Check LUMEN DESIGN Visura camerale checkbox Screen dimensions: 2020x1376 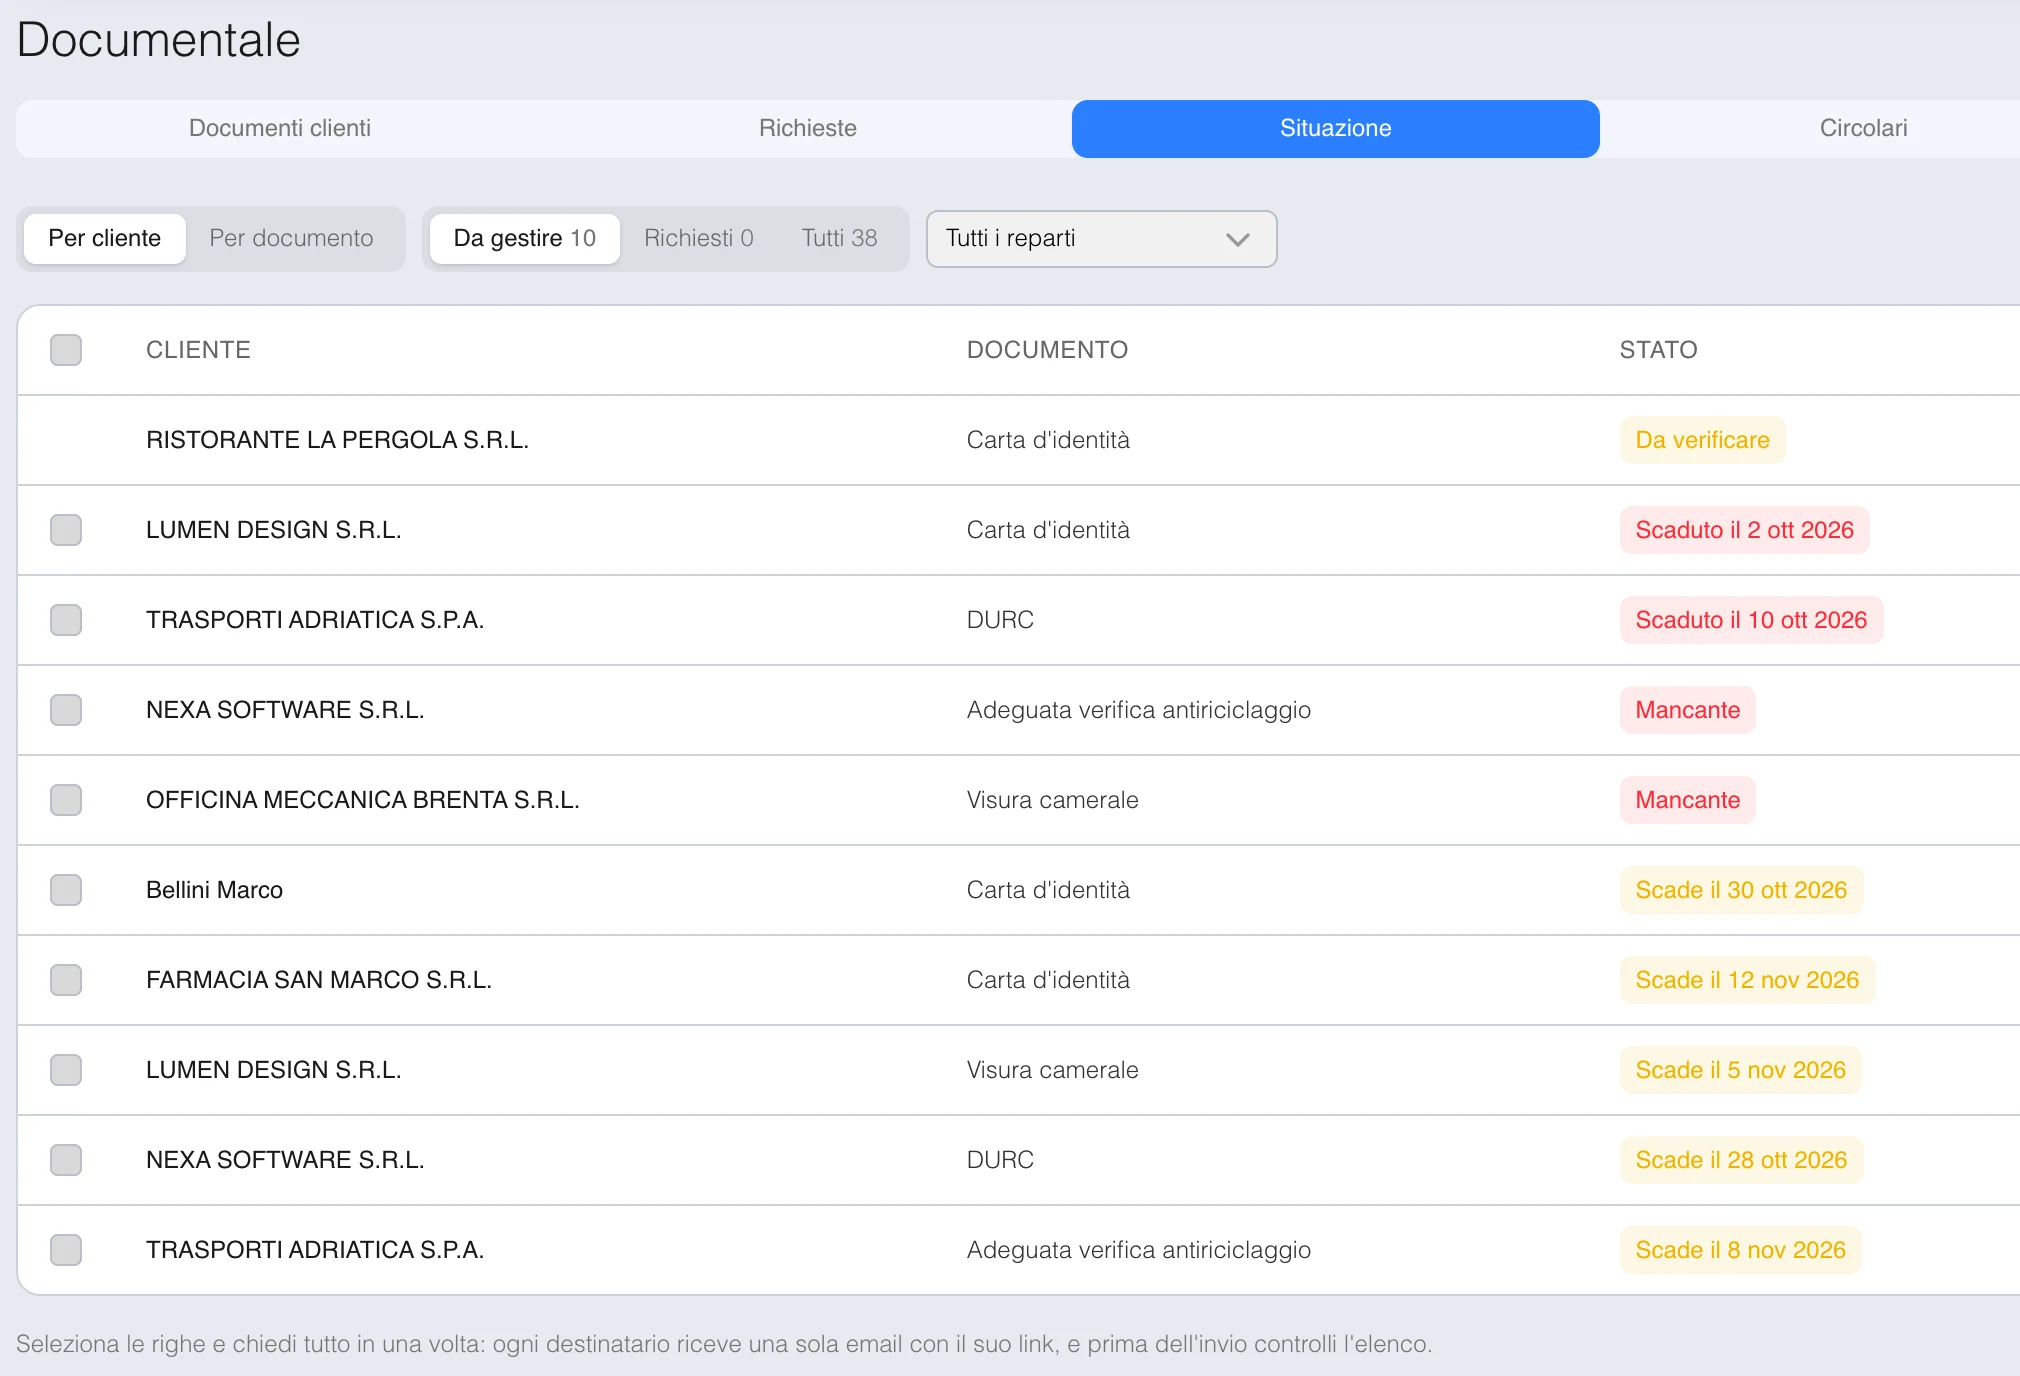(x=66, y=1070)
